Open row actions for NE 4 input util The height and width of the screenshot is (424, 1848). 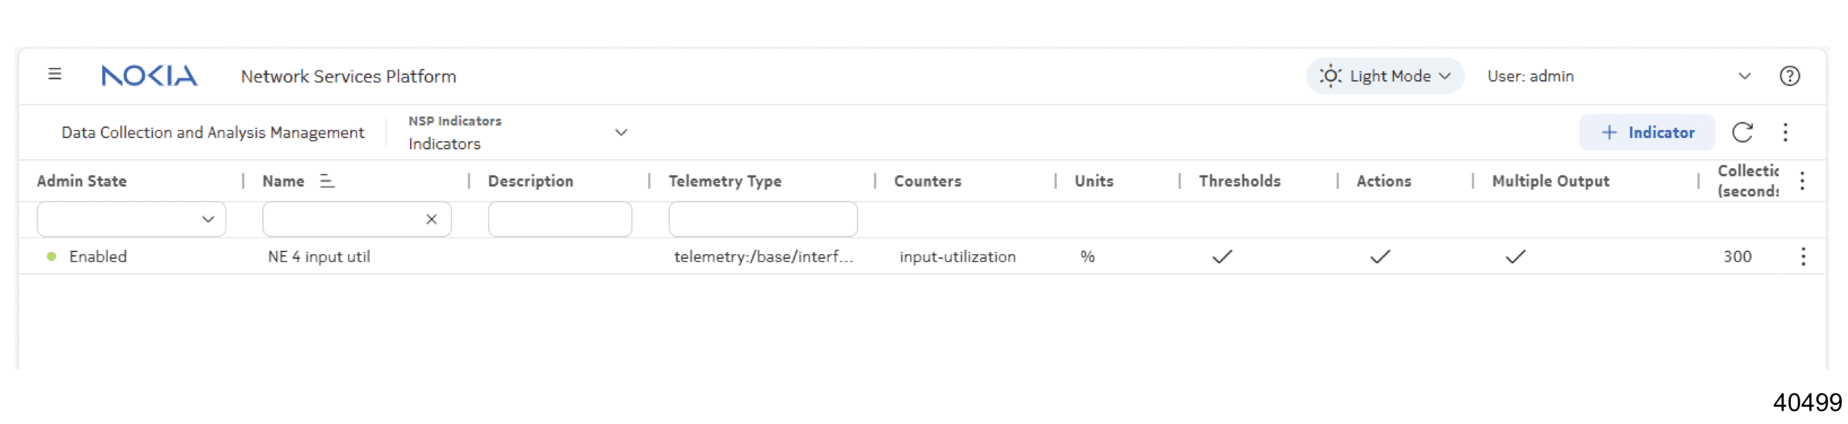(x=1802, y=257)
